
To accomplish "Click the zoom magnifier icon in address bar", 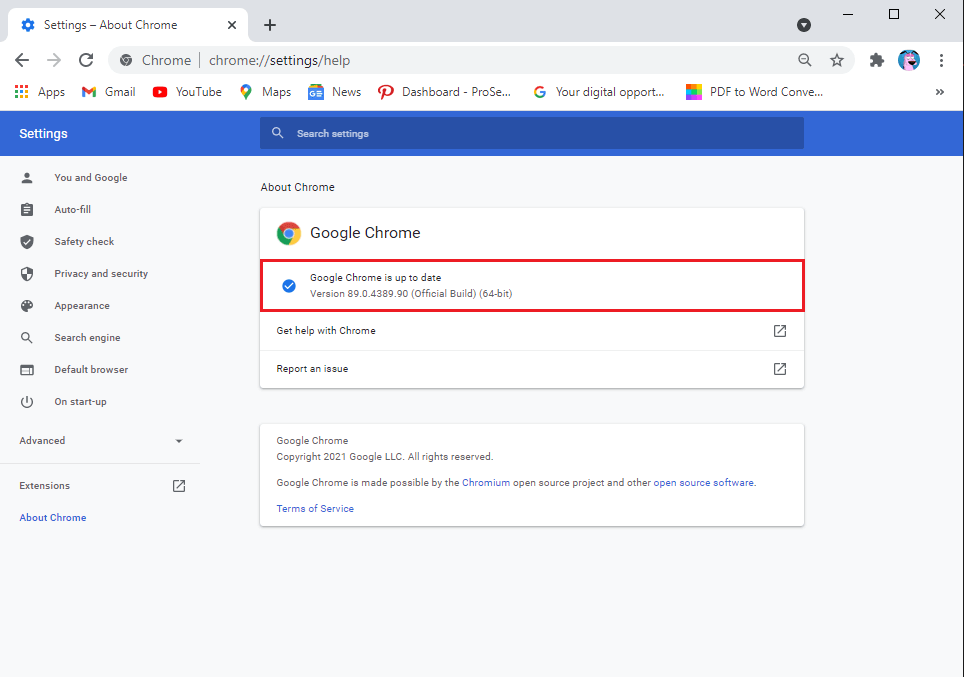I will click(x=805, y=60).
